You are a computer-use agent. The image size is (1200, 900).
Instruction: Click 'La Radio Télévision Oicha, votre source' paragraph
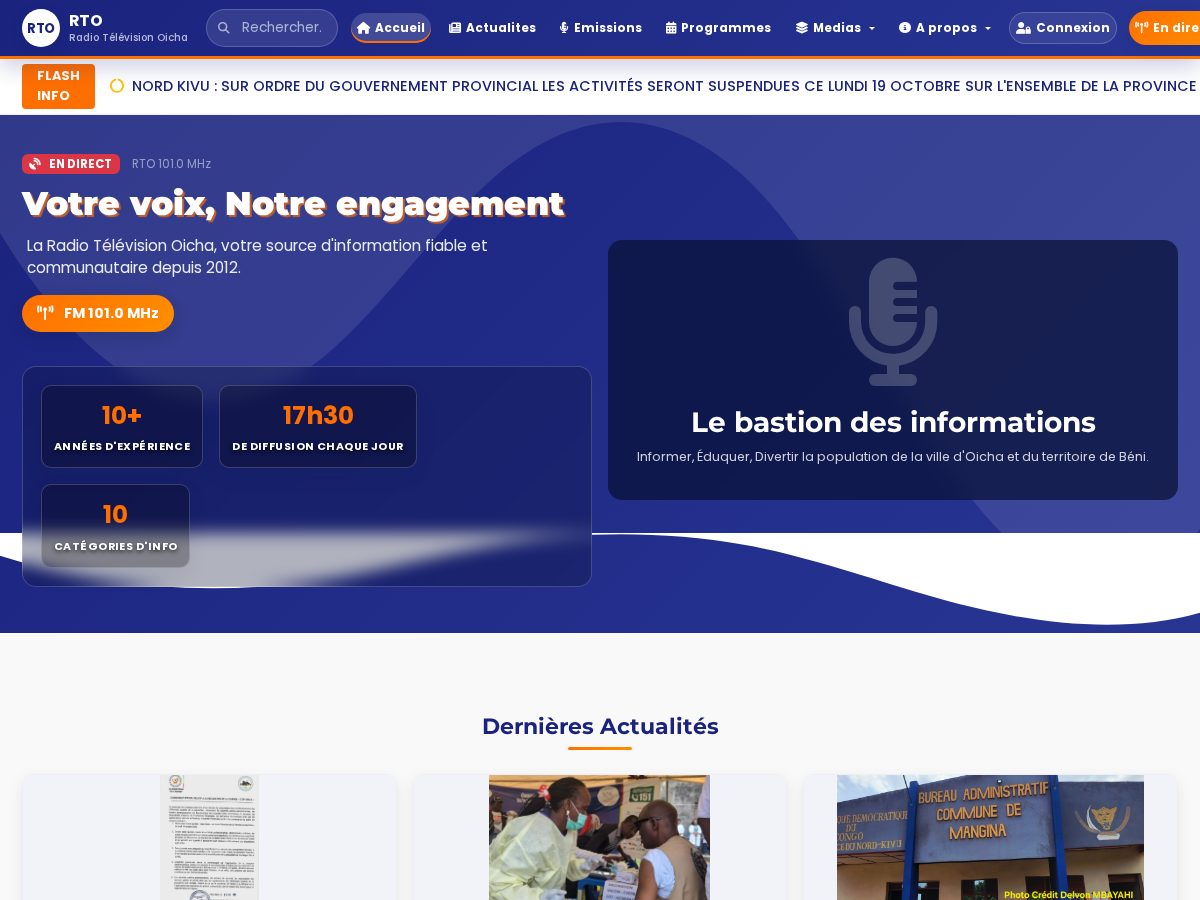[x=257, y=257]
